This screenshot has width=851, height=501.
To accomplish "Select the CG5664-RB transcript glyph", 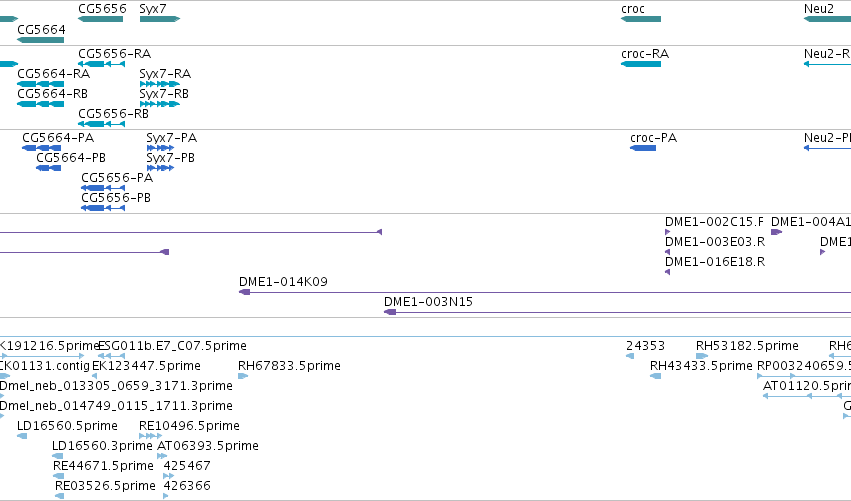I will 41,104.
